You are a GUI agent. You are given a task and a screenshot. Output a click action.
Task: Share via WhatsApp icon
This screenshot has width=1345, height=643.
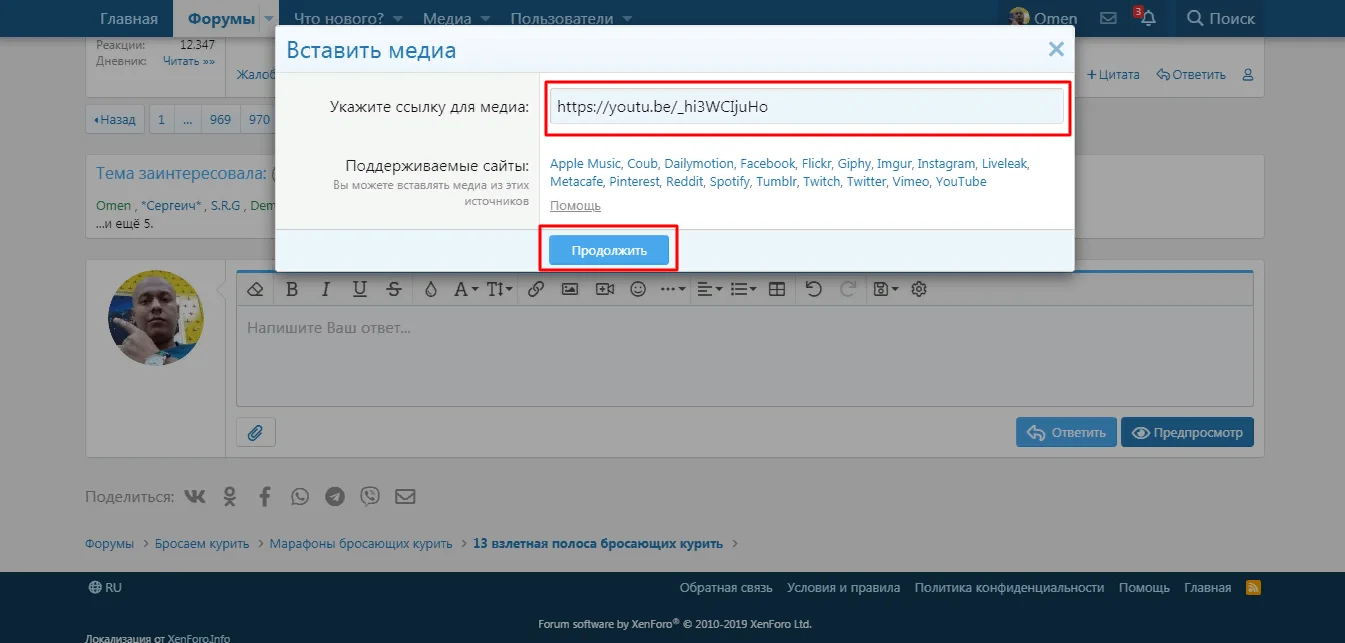[x=300, y=496]
